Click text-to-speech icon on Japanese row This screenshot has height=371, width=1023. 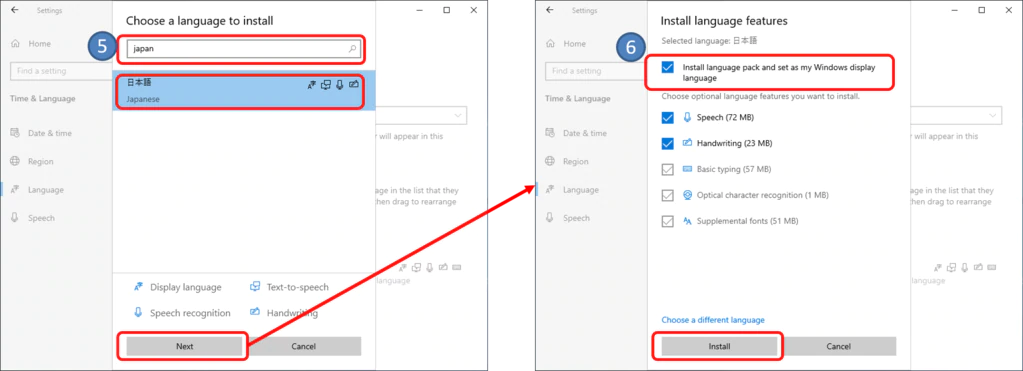tap(326, 85)
